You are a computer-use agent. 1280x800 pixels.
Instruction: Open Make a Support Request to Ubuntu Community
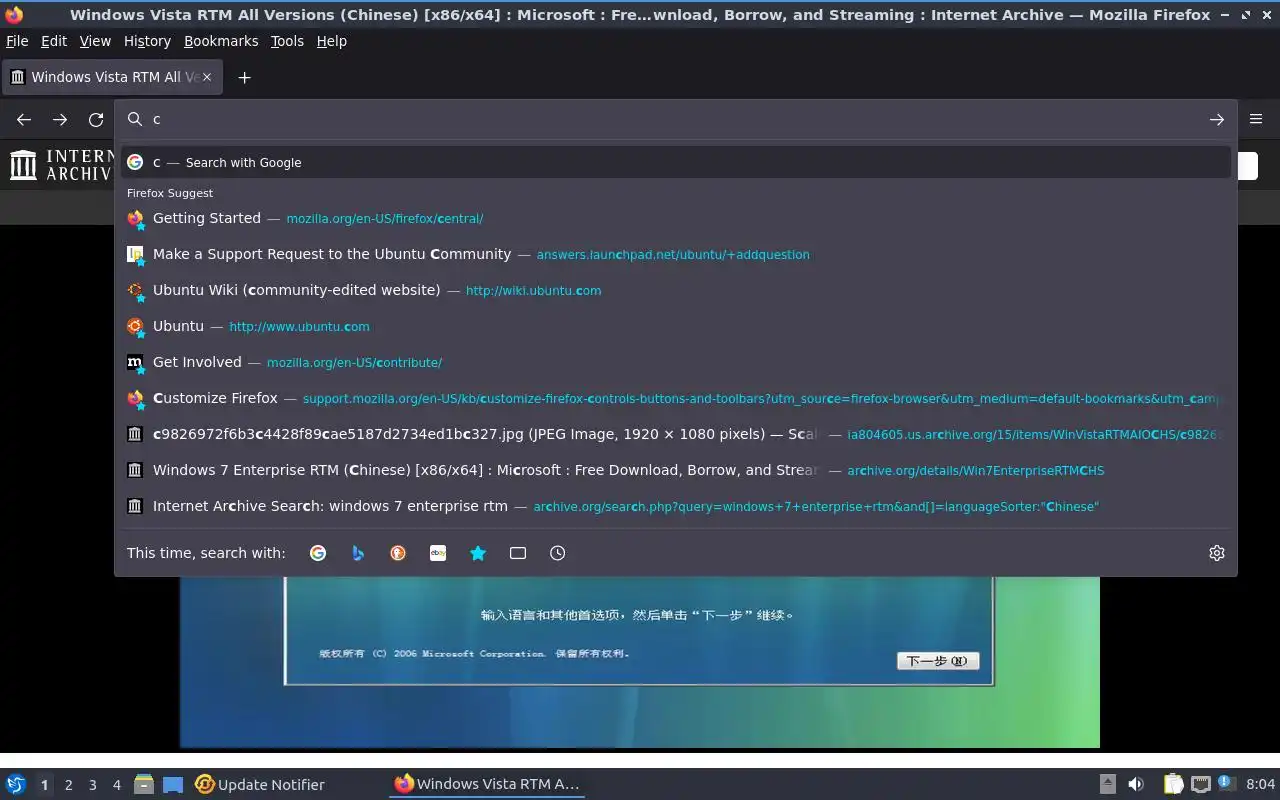point(676,254)
